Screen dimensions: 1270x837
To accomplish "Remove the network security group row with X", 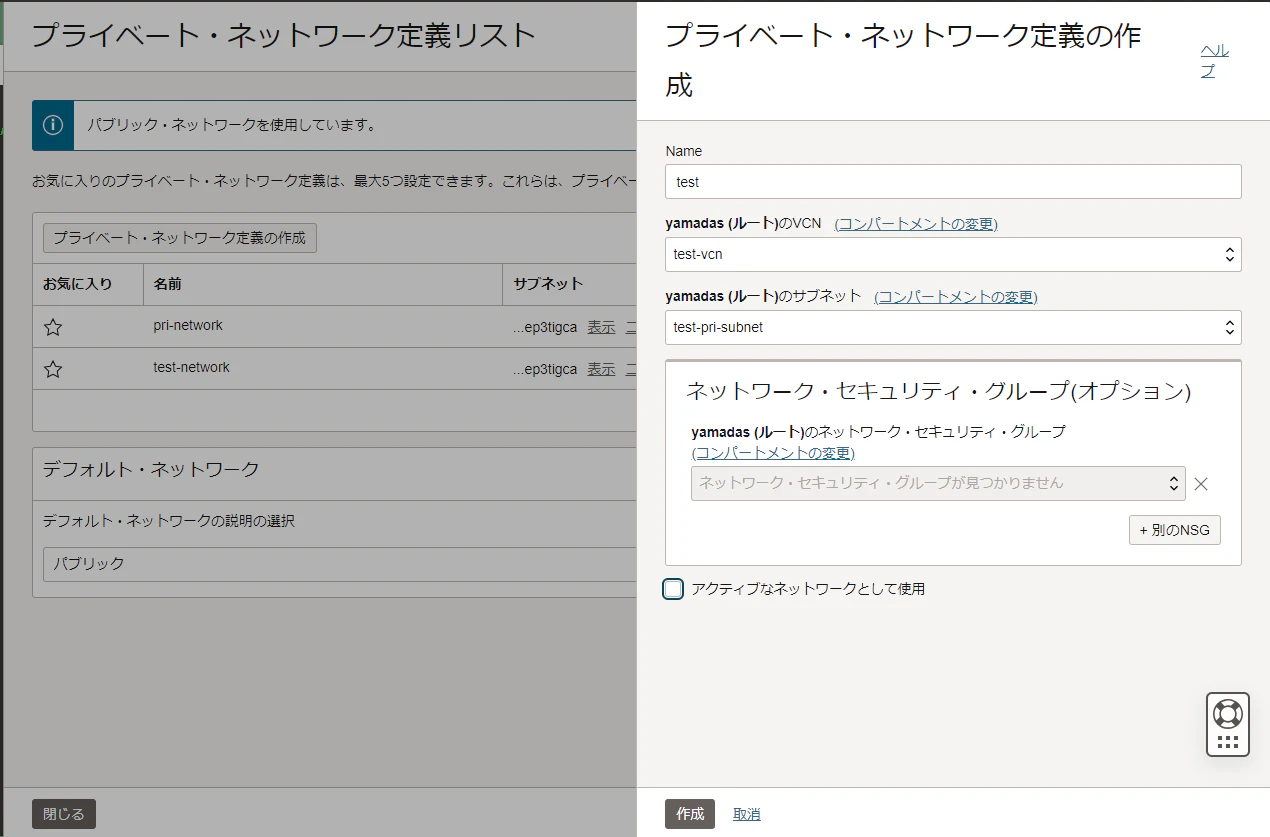I will coord(1201,484).
